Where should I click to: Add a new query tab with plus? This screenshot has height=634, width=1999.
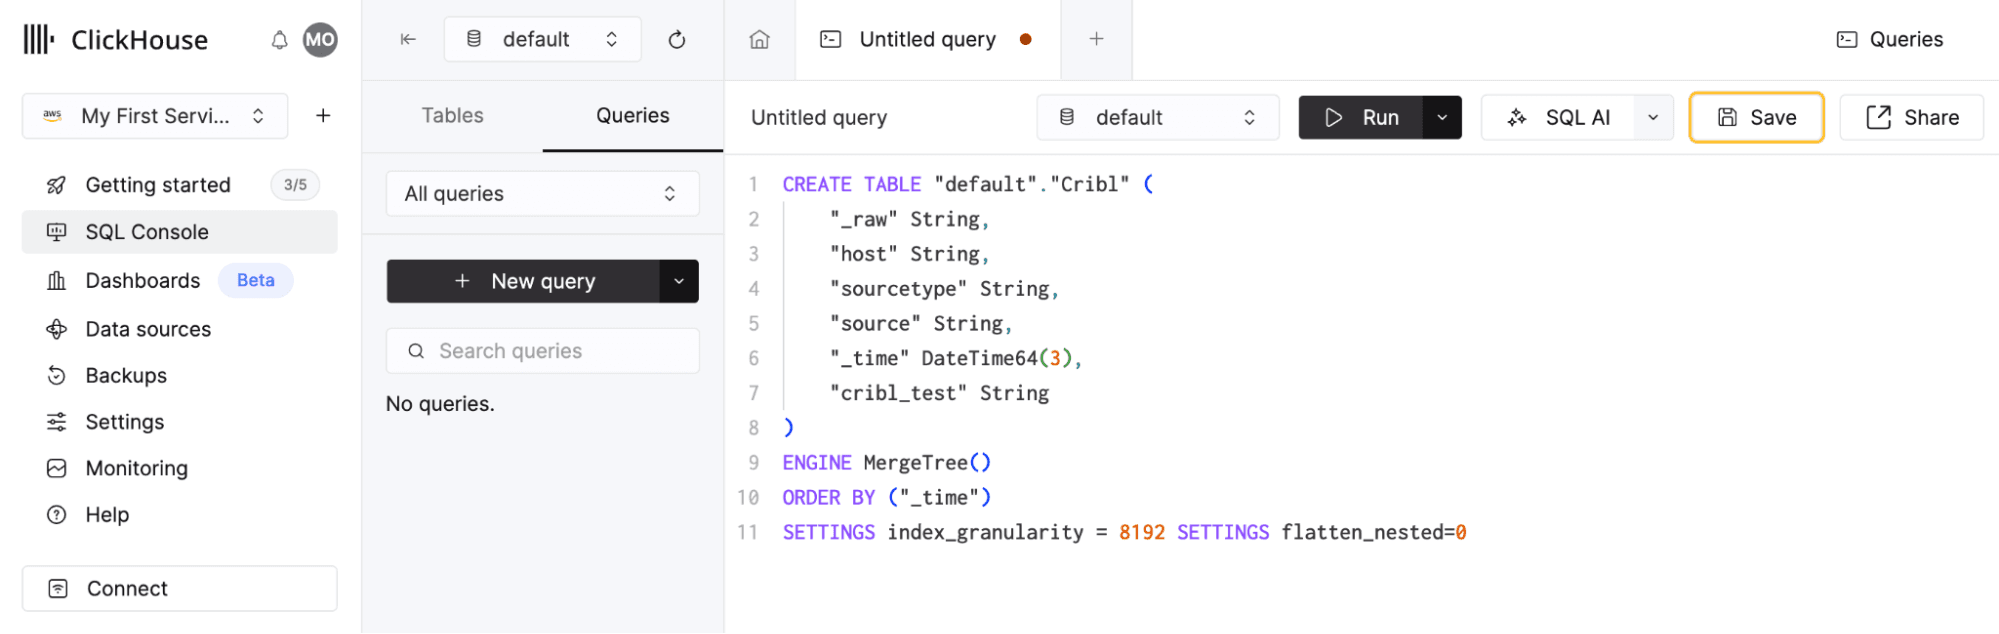(1096, 39)
